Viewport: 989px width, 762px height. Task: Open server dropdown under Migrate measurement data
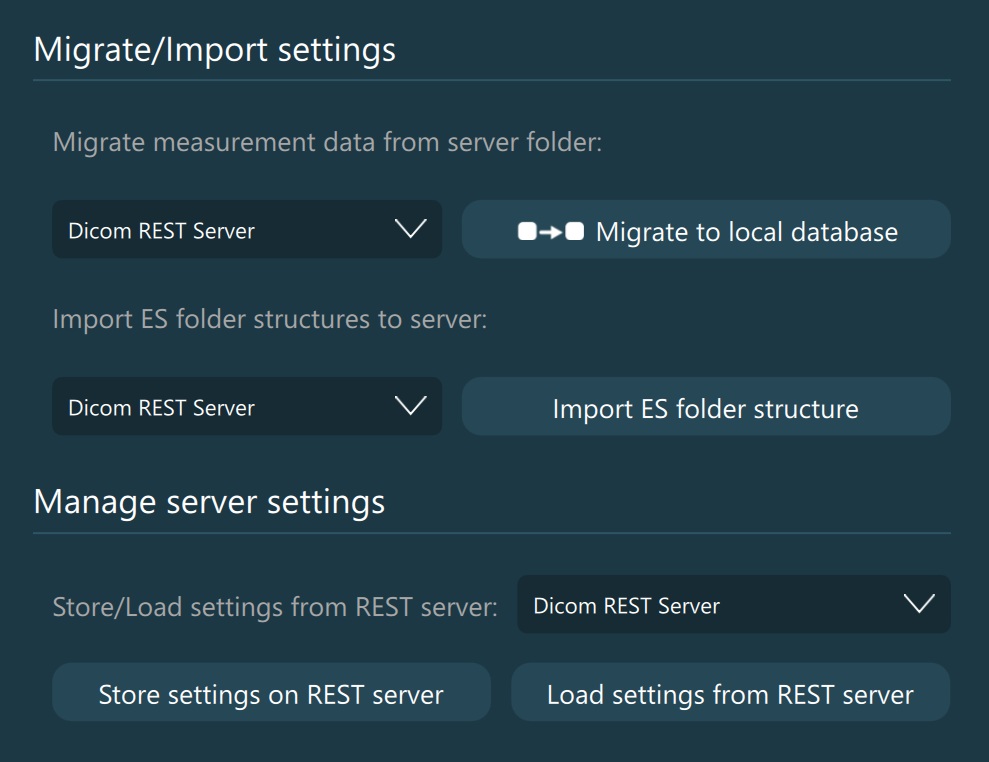pos(247,230)
